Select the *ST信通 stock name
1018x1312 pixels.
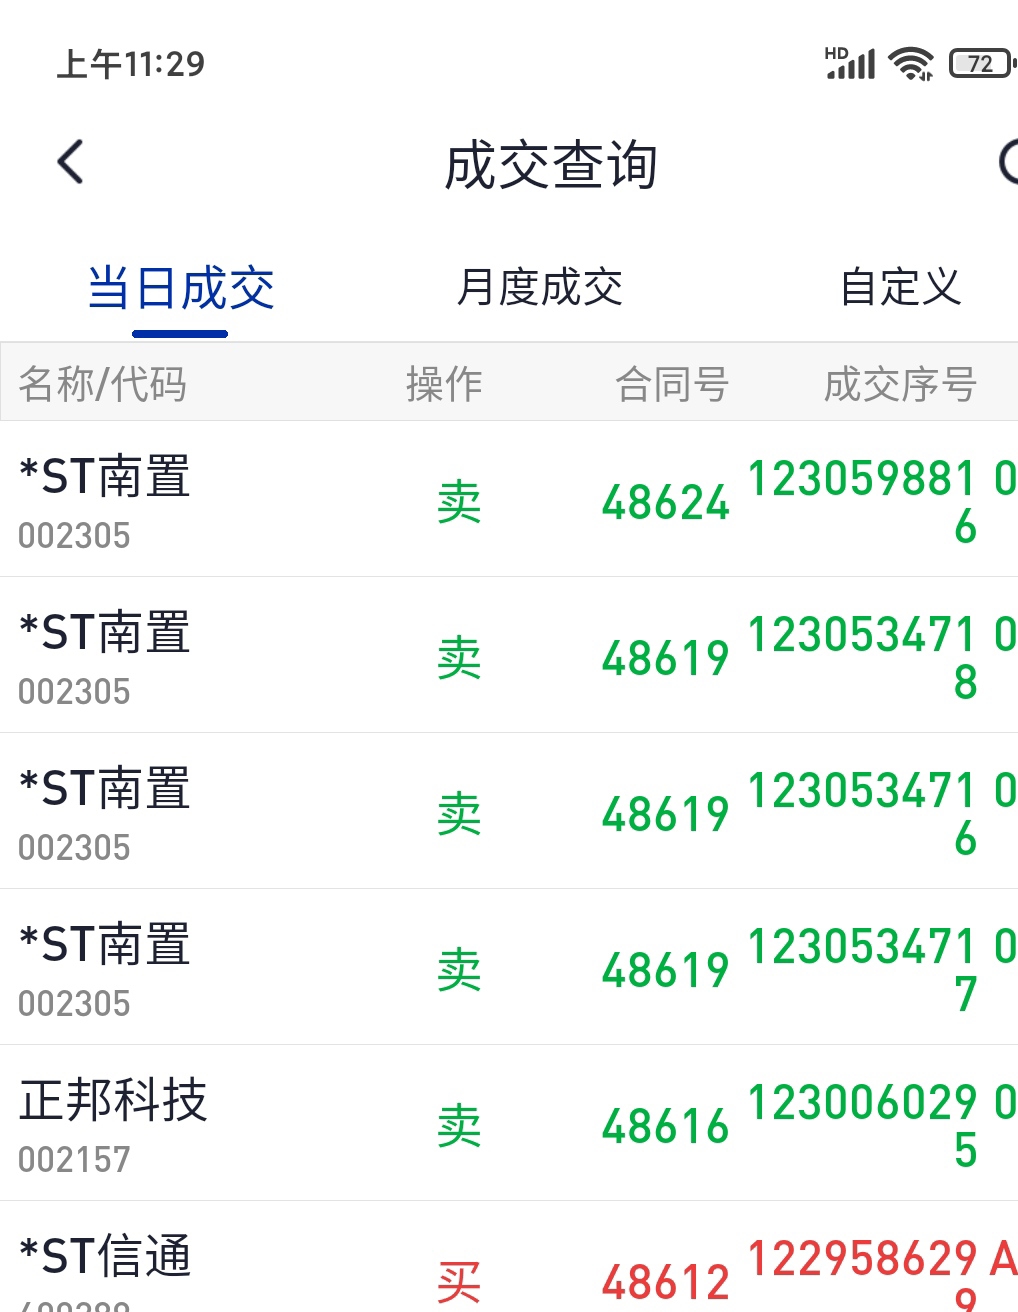(105, 1256)
